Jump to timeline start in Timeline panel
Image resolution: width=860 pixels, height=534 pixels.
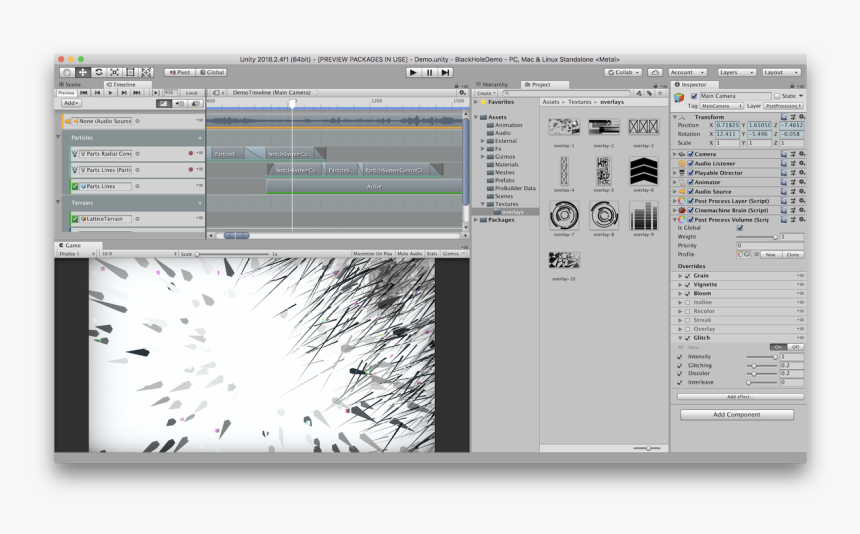(84, 93)
